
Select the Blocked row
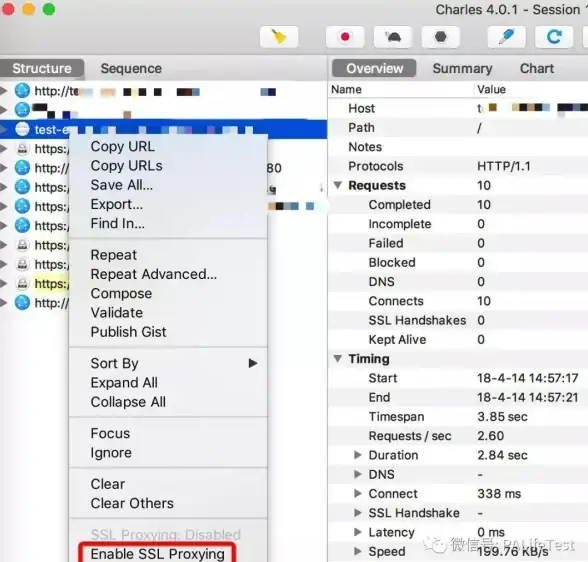(458, 262)
